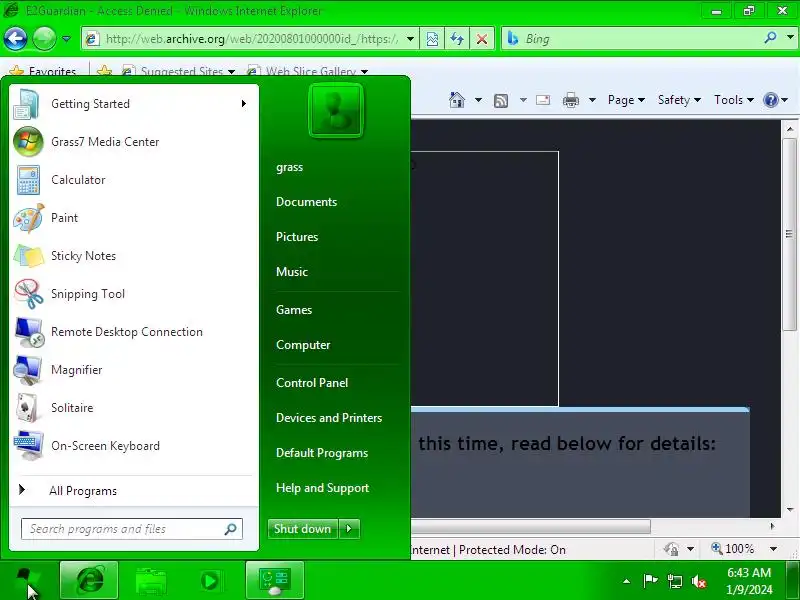
Task: Click the Action Center flag tray icon
Action: 650,581
